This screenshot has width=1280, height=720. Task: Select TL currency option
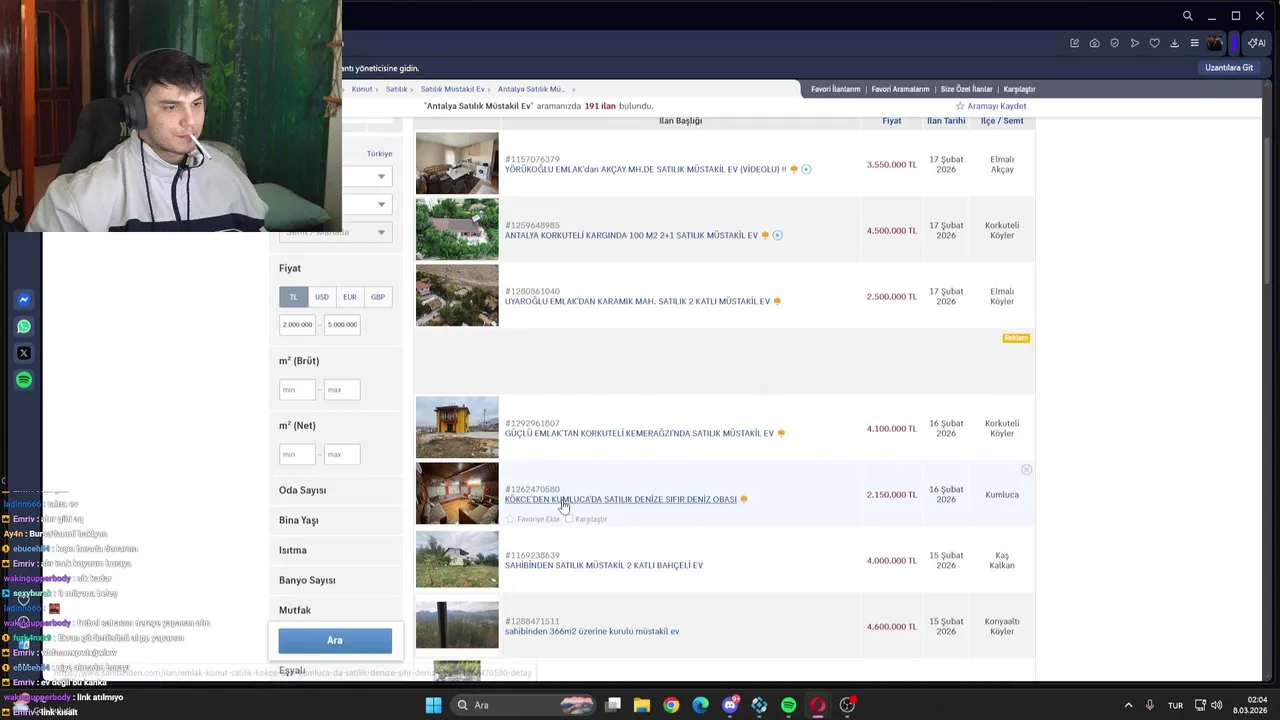[293, 297]
